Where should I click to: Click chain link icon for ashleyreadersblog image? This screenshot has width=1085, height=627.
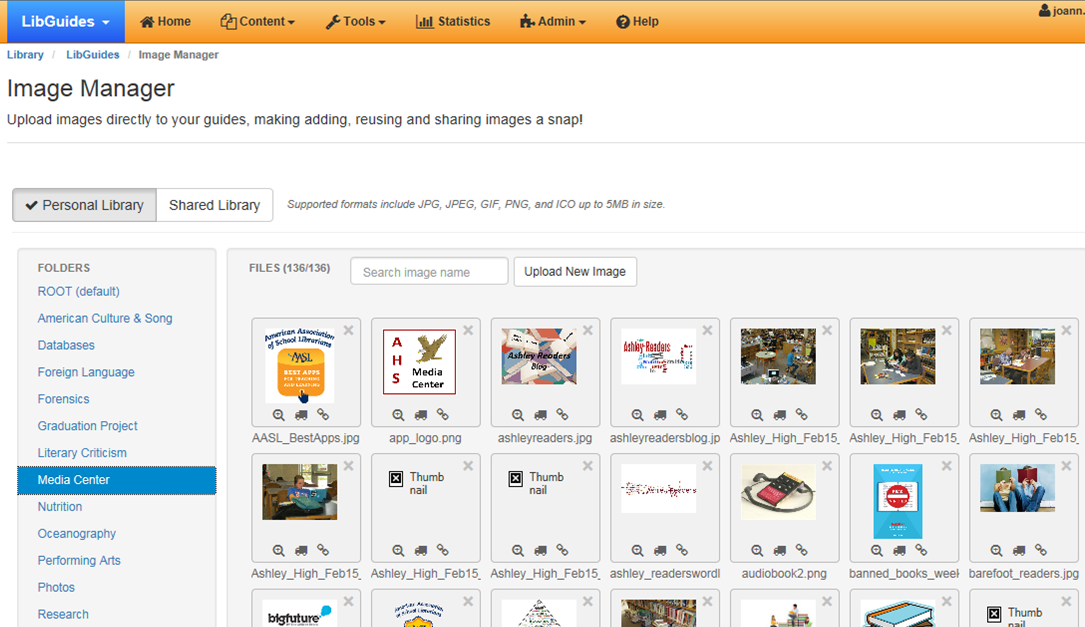pos(682,415)
